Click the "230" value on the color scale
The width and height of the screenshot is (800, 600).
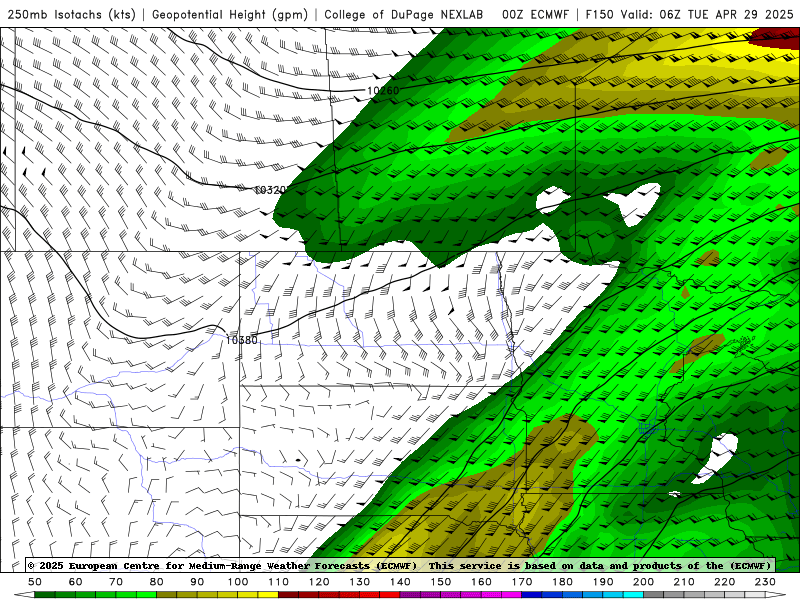point(765,582)
